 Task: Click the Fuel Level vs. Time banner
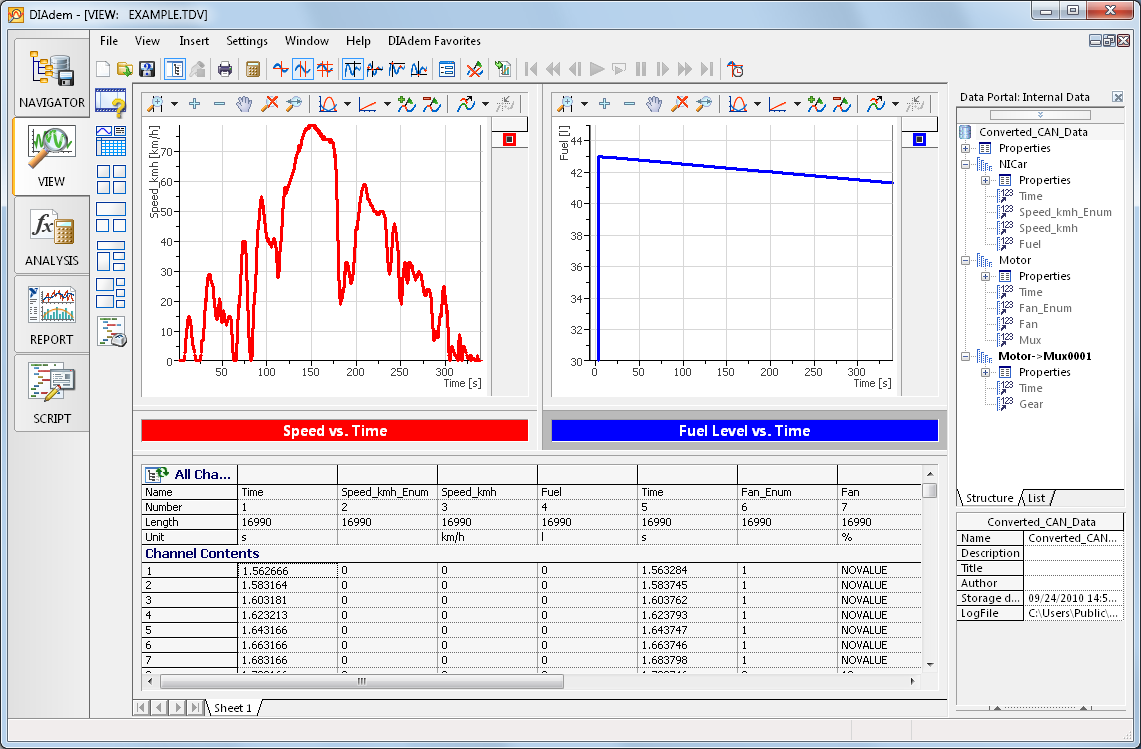(x=743, y=430)
